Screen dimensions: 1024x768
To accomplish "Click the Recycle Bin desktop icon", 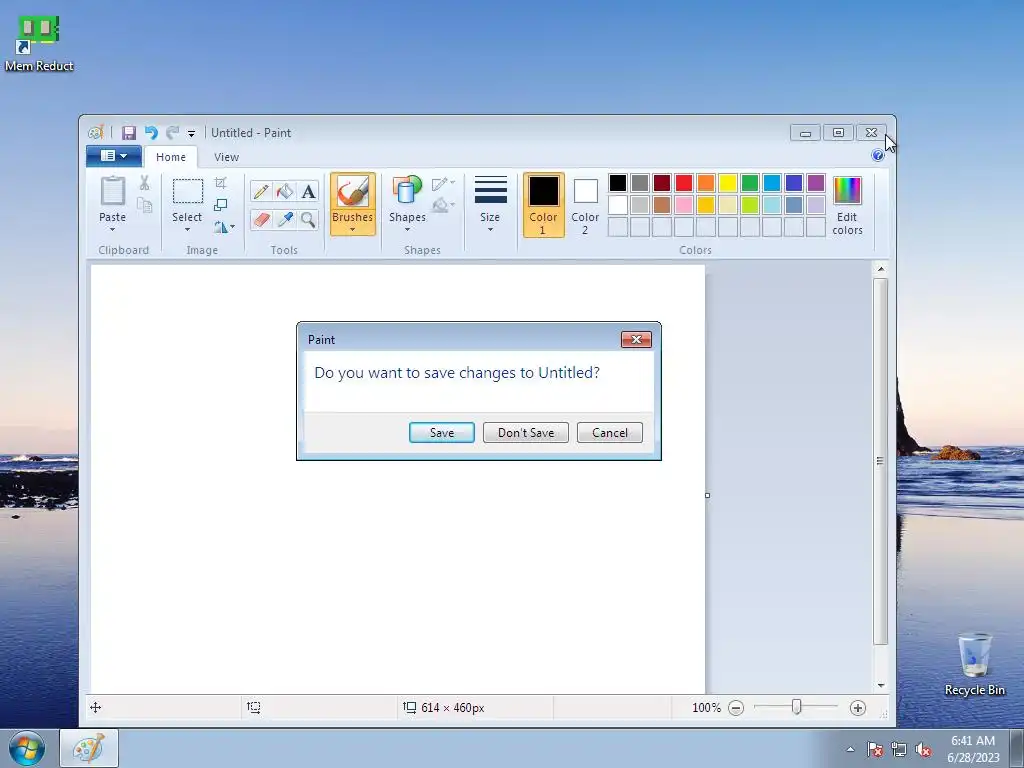I will 975,664.
